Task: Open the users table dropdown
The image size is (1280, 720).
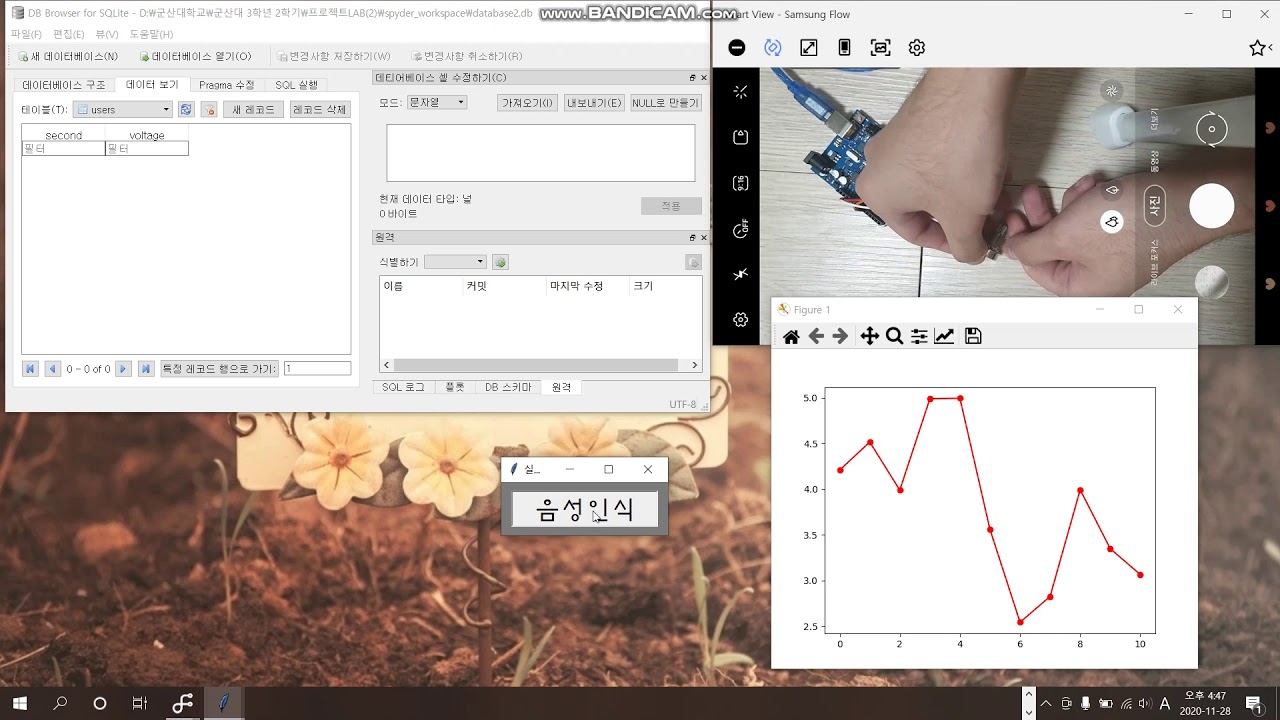Action: [x=123, y=110]
